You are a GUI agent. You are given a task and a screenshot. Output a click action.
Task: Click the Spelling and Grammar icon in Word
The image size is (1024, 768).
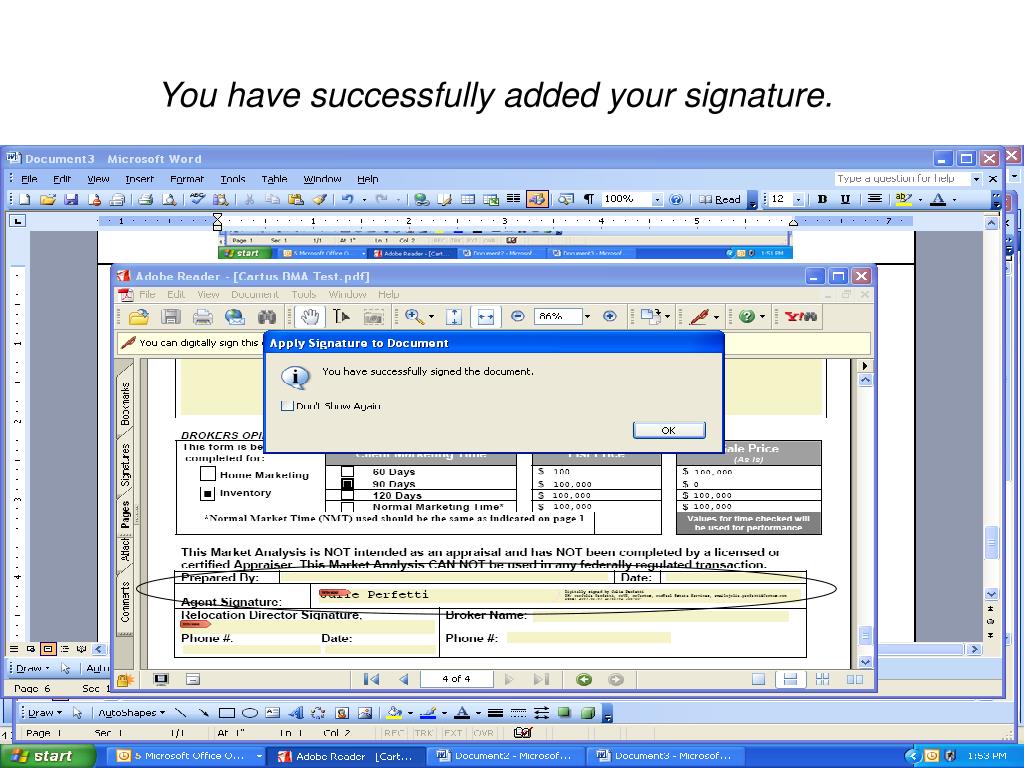pyautogui.click(x=197, y=199)
